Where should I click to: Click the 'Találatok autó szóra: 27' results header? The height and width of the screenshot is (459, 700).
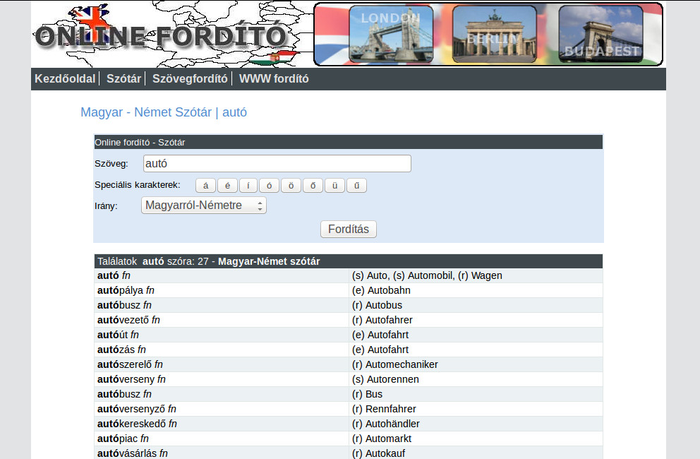pyautogui.click(x=348, y=261)
